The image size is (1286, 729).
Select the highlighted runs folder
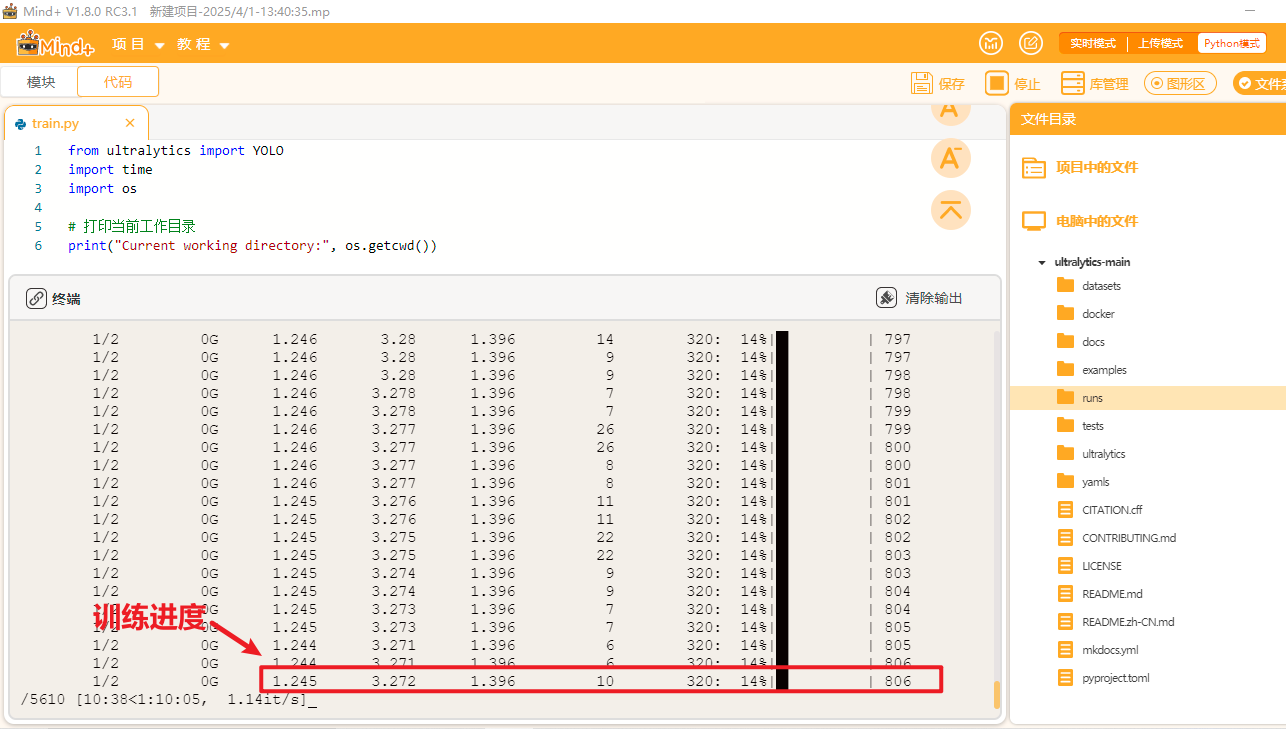click(x=1148, y=398)
